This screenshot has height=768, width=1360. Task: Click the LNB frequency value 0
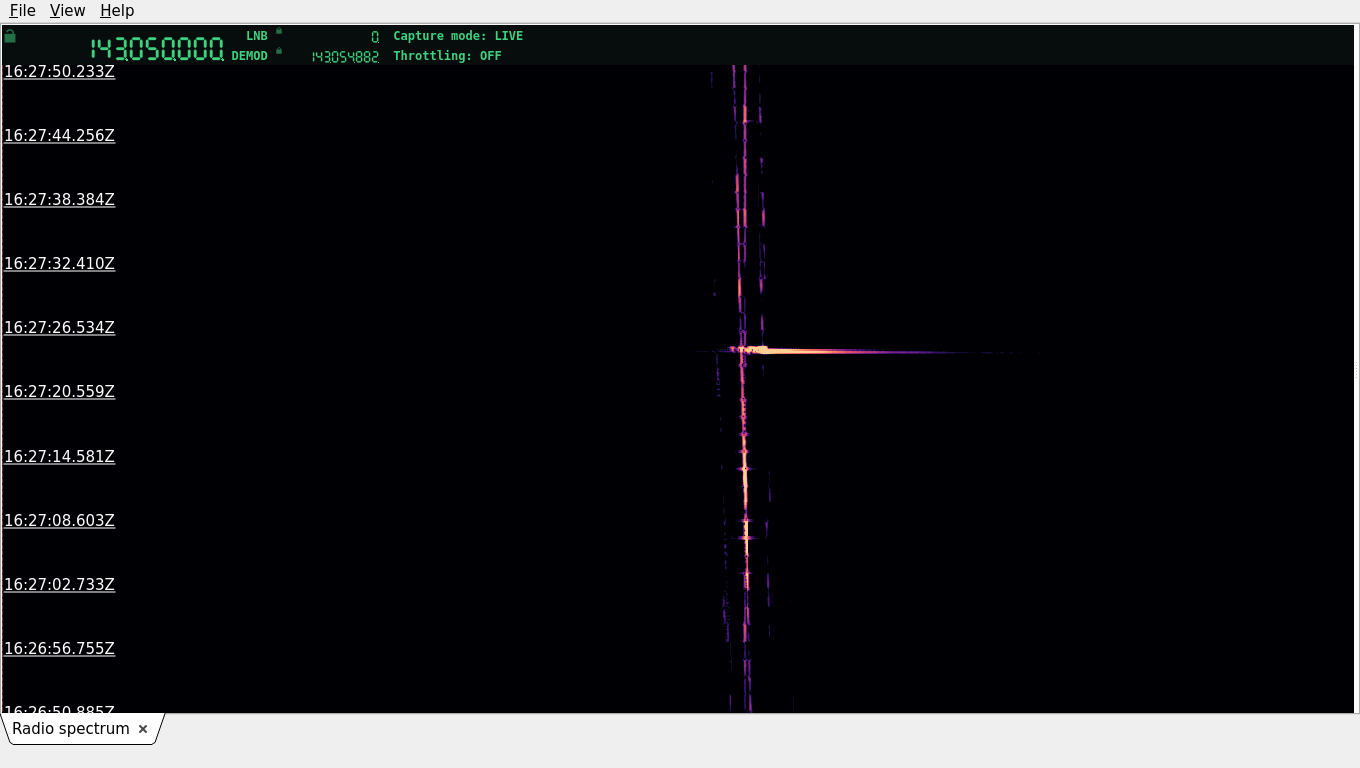click(x=375, y=37)
